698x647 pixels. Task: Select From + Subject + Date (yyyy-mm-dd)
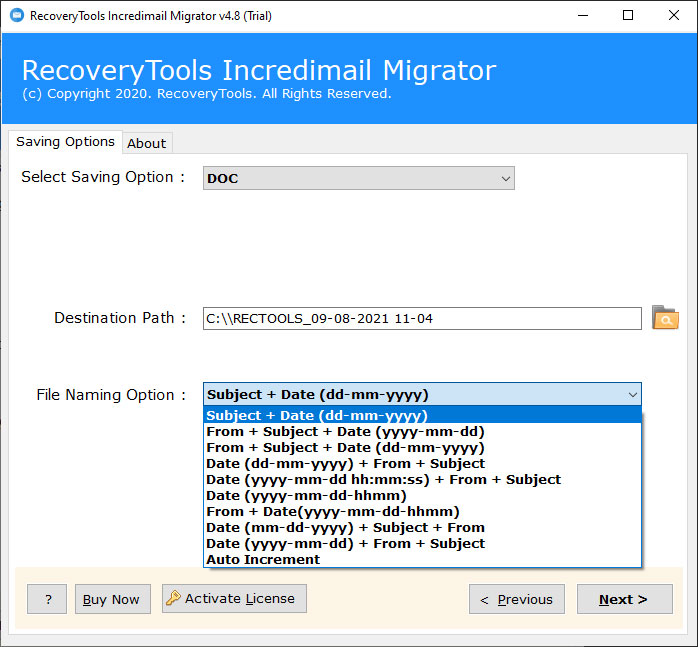[422, 431]
